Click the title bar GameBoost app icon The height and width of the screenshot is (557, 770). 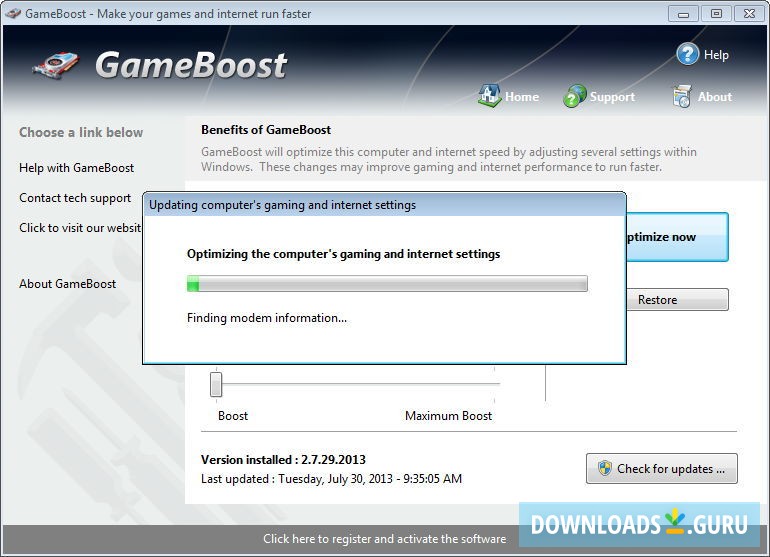click(x=12, y=13)
